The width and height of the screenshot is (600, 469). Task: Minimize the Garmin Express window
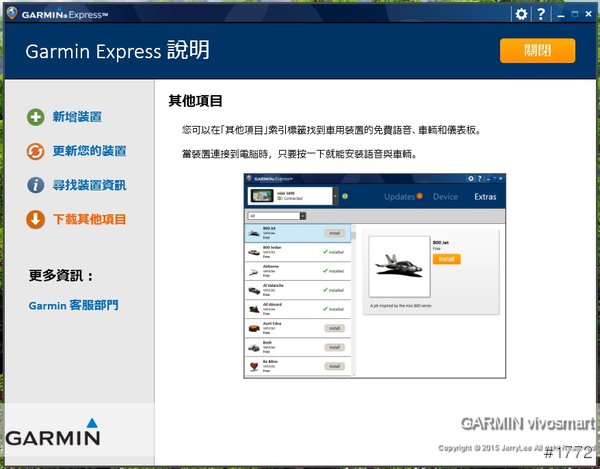(x=561, y=15)
